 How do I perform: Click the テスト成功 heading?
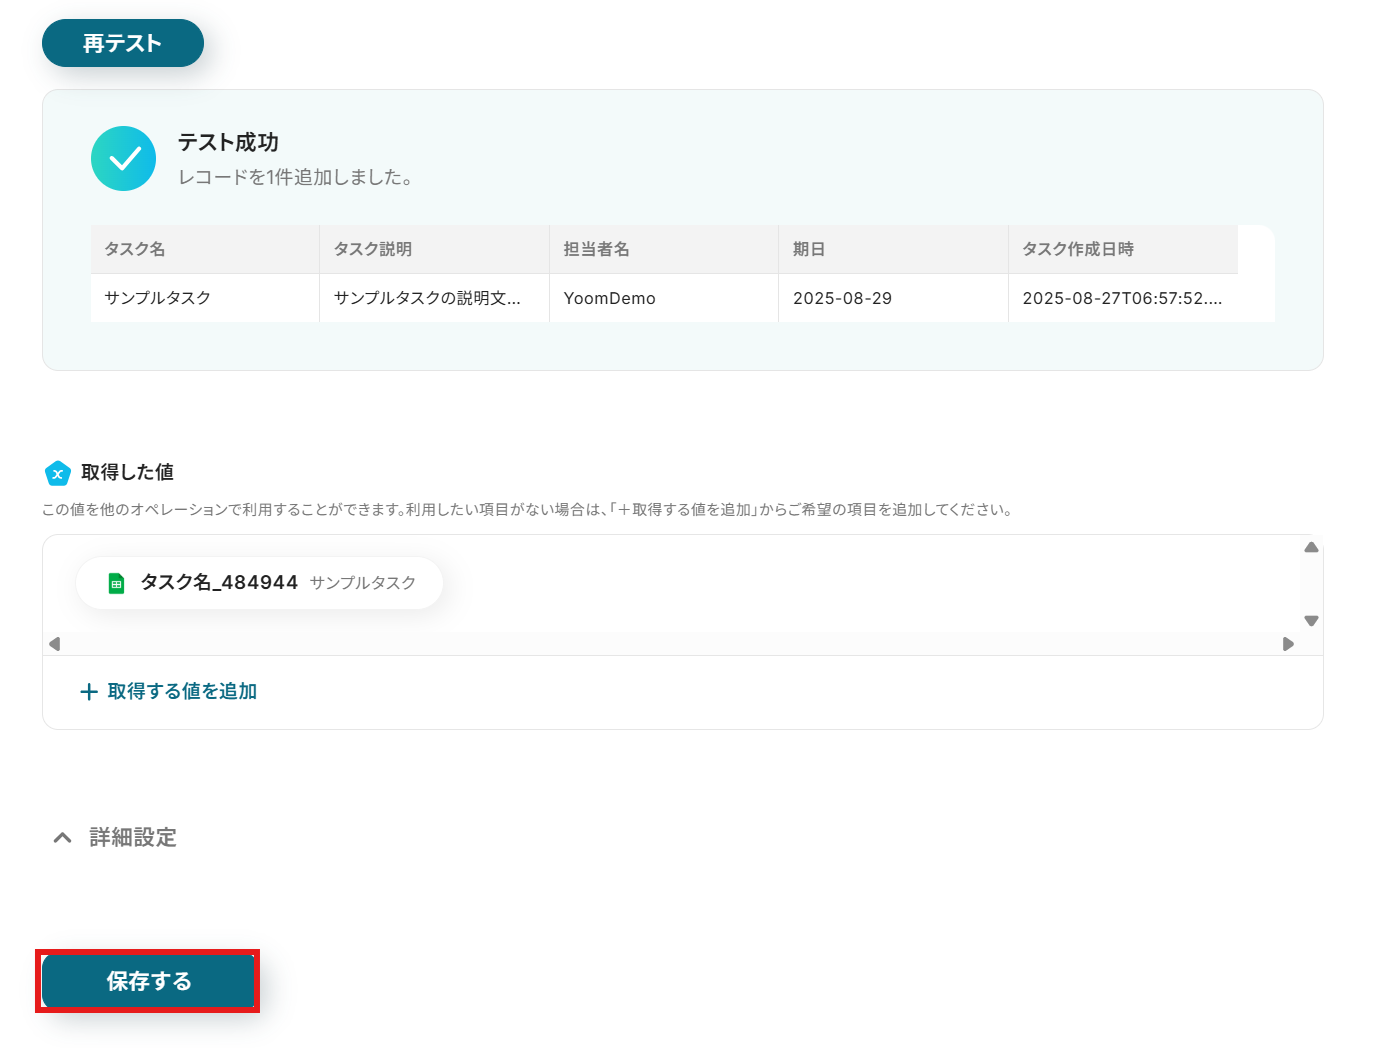click(228, 142)
